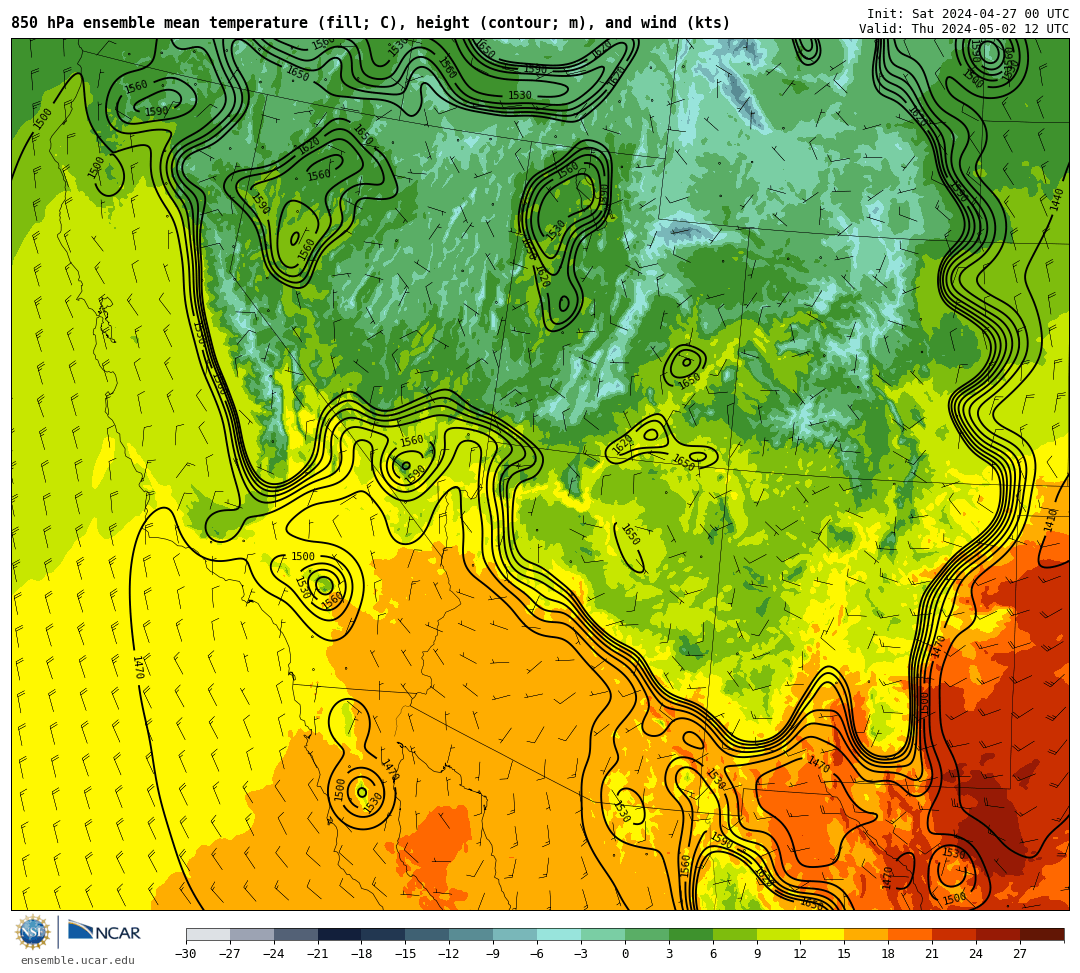Click the 0 colorbar tick label
This screenshot has height=973, width=1080.
(x=625, y=954)
